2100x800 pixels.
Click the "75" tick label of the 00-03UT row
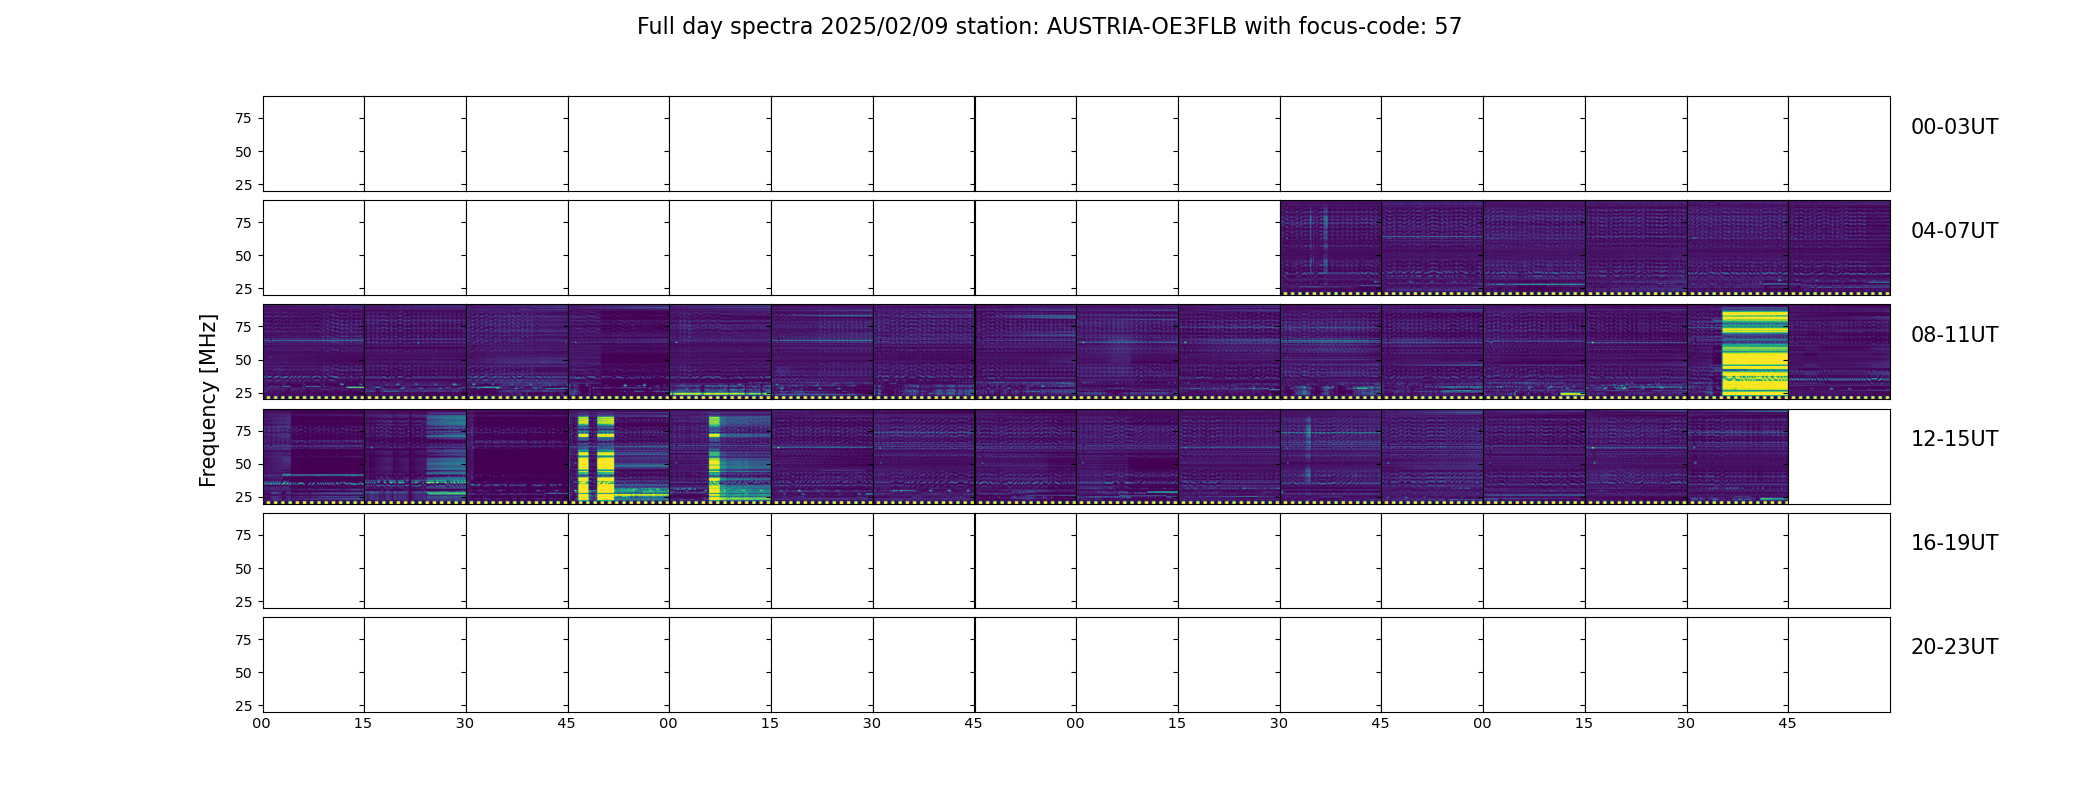243,119
